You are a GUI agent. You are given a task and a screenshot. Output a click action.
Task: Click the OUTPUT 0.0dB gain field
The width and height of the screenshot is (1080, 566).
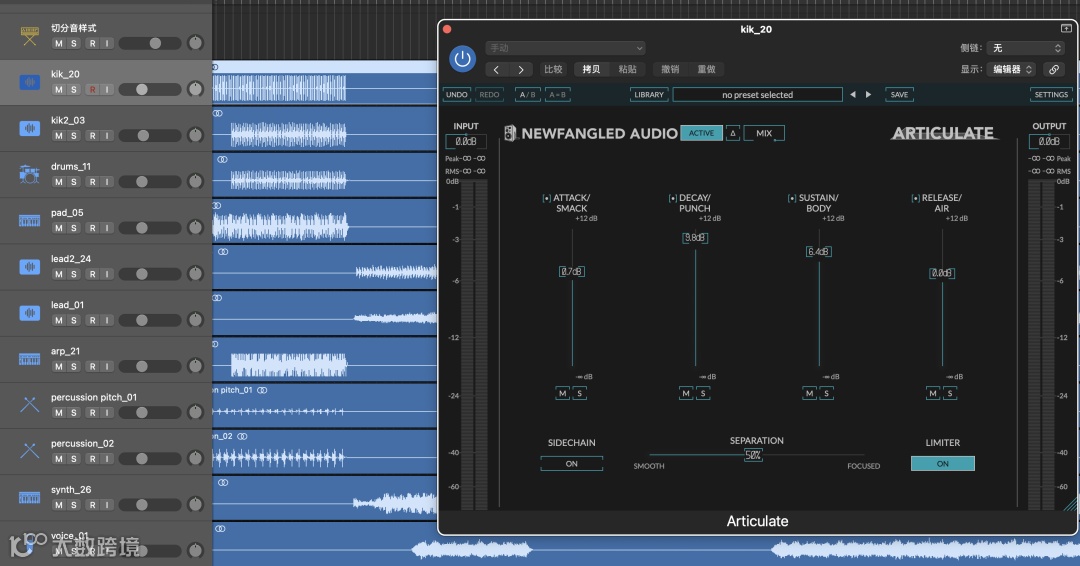(x=1049, y=141)
